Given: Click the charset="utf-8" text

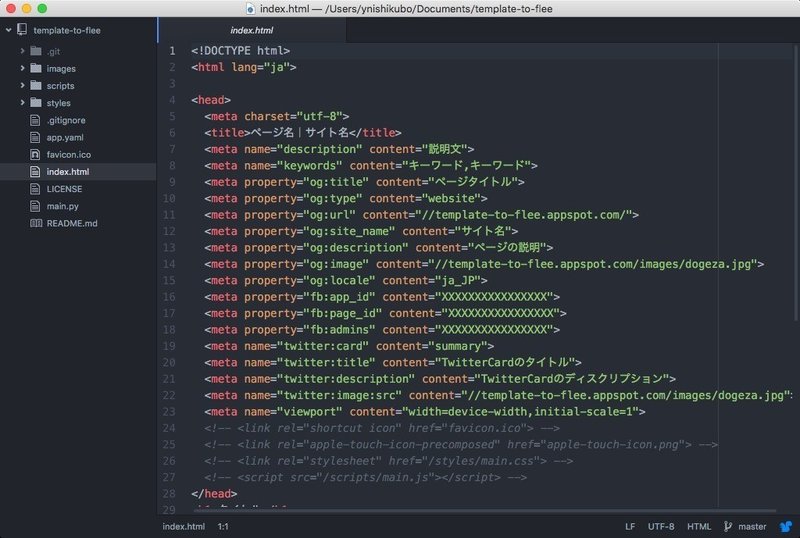Looking at the screenshot, I should (293, 116).
